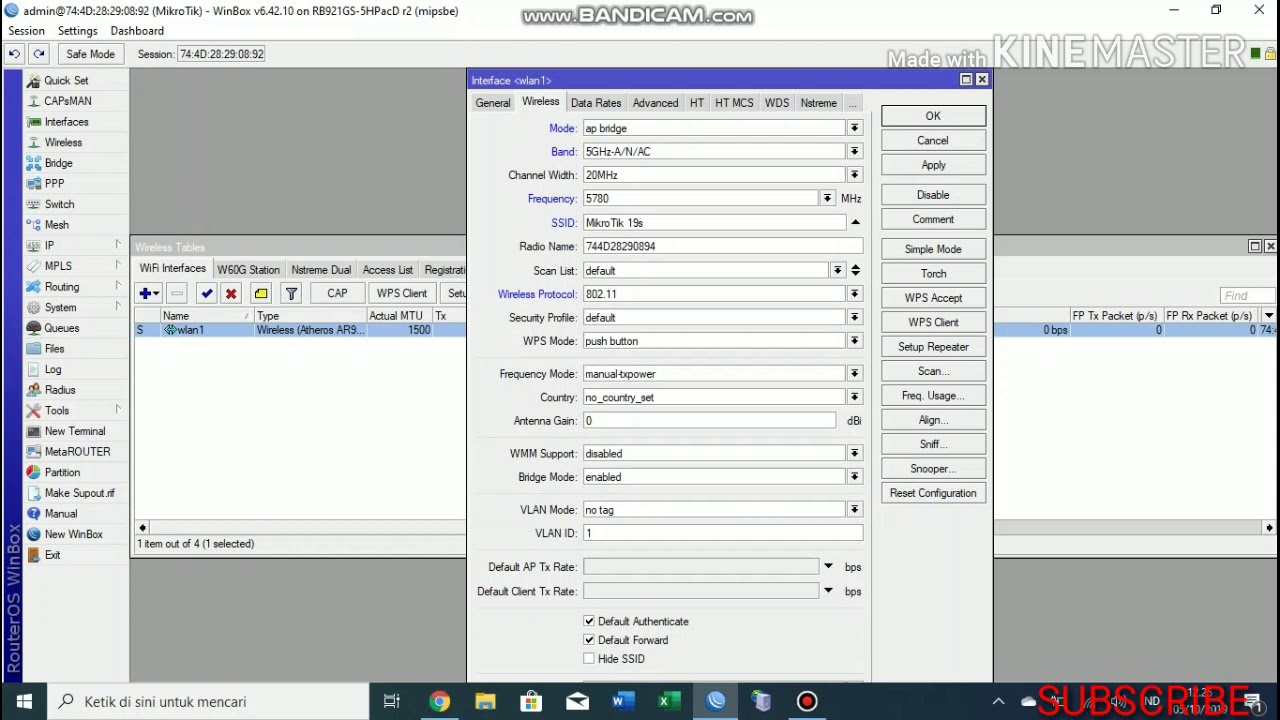This screenshot has width=1280, height=720.
Task: Click the WinBox redo arrow icon
Action: [38, 54]
